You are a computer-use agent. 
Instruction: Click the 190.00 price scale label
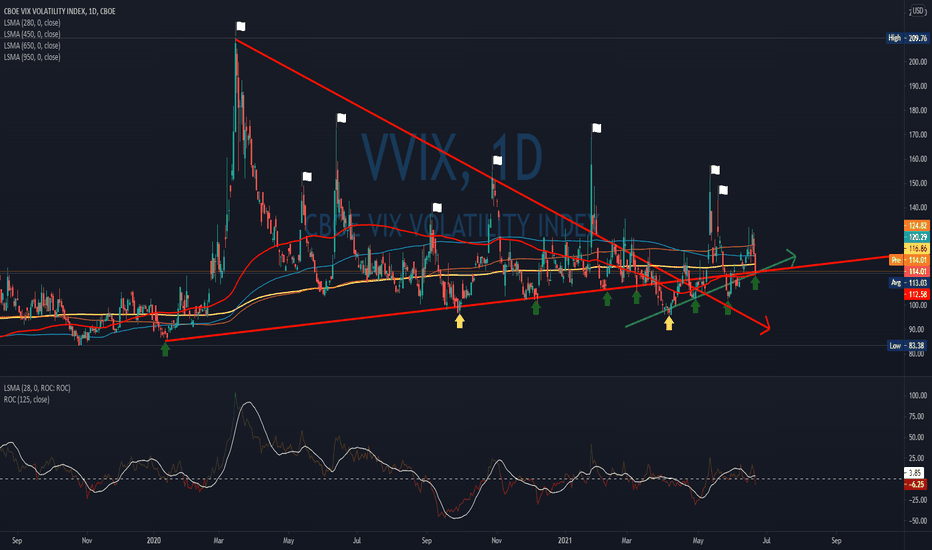point(918,86)
